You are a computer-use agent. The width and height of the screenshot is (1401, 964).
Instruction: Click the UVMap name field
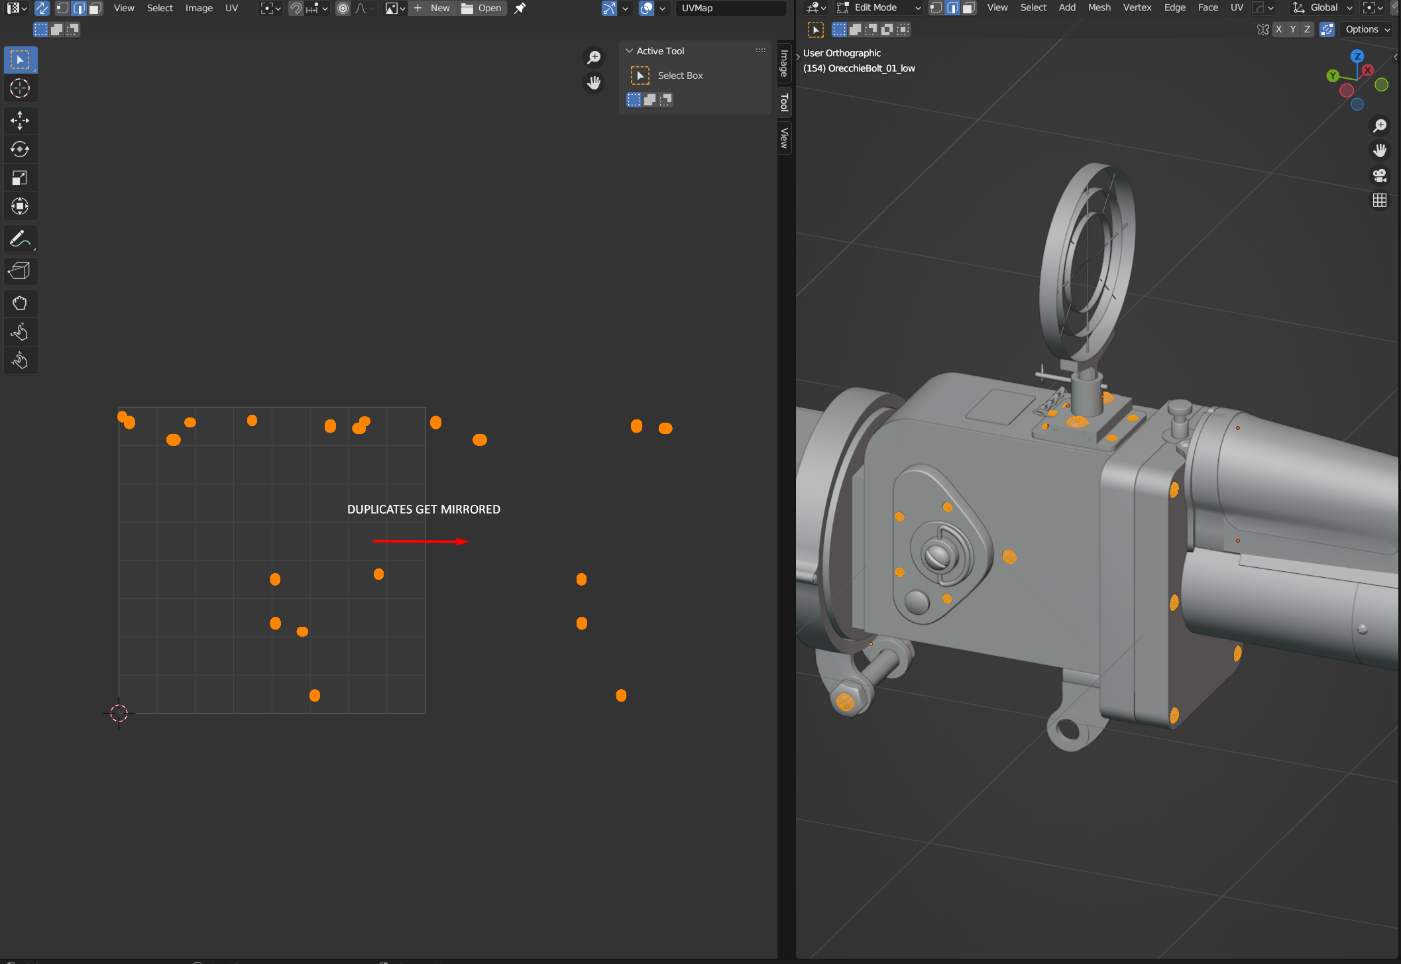pyautogui.click(x=730, y=8)
